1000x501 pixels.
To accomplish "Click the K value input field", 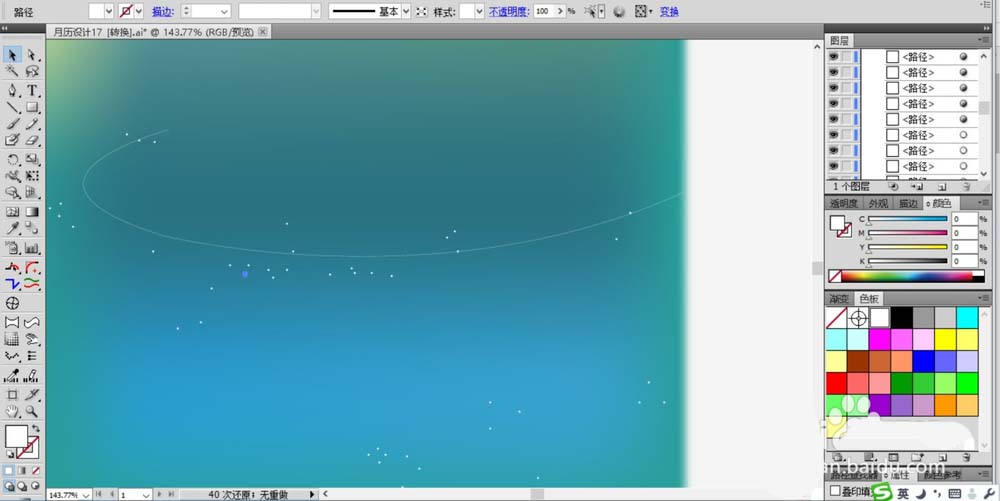I will [964, 261].
